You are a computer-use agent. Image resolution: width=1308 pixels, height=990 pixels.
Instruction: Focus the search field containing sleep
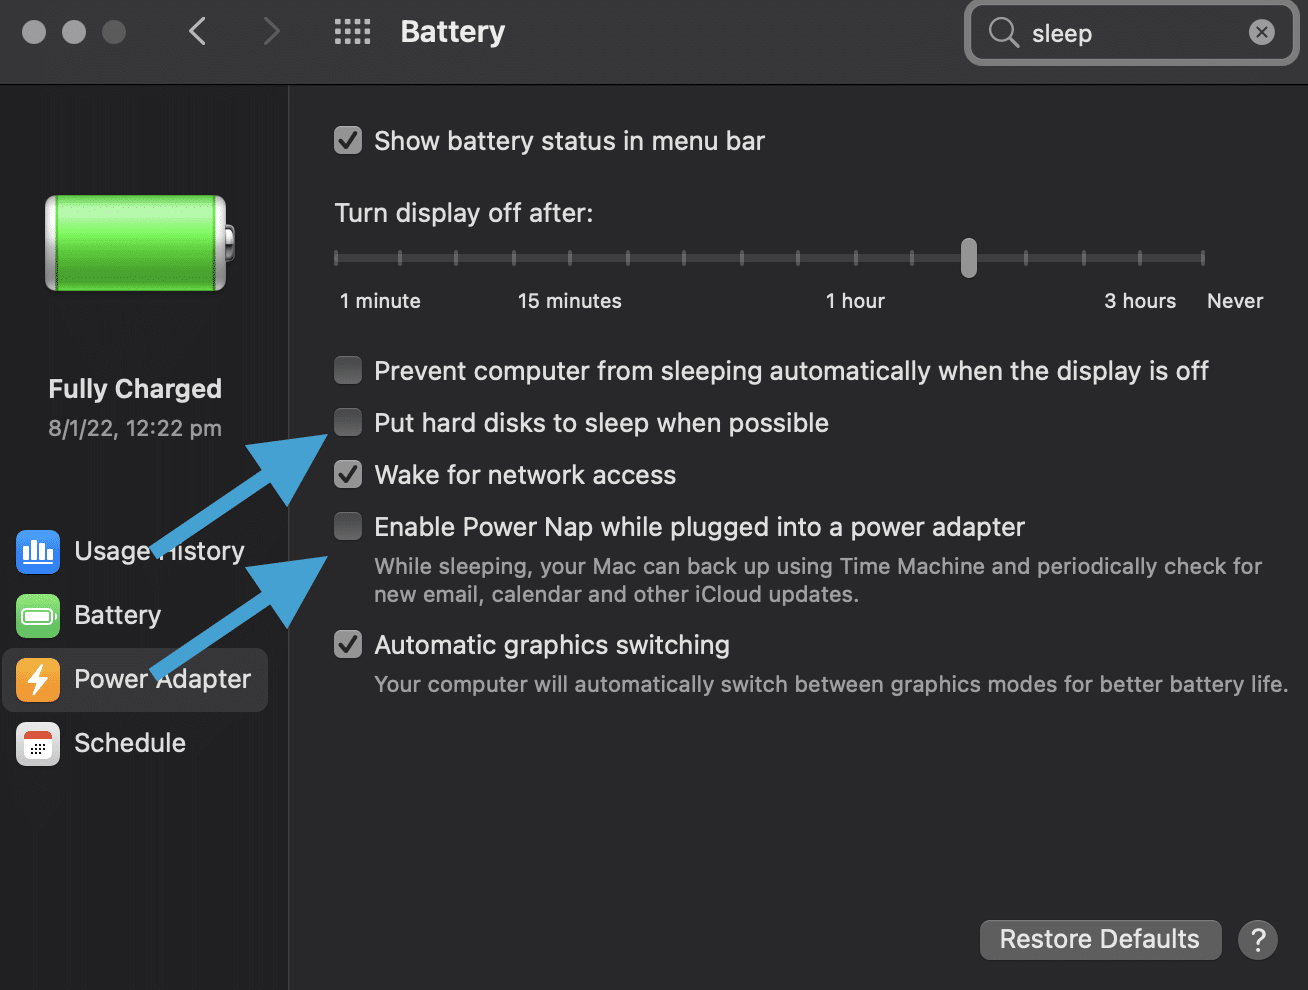click(1132, 33)
